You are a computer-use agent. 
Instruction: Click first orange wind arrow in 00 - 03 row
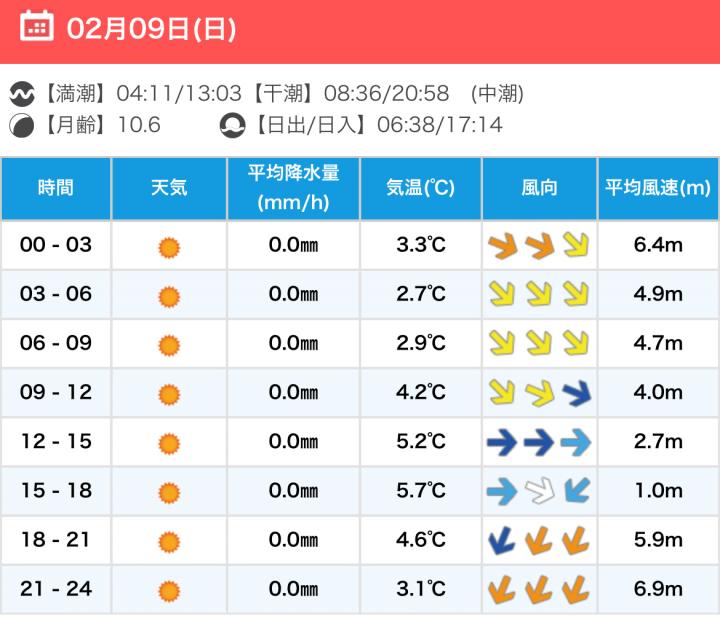coord(502,245)
